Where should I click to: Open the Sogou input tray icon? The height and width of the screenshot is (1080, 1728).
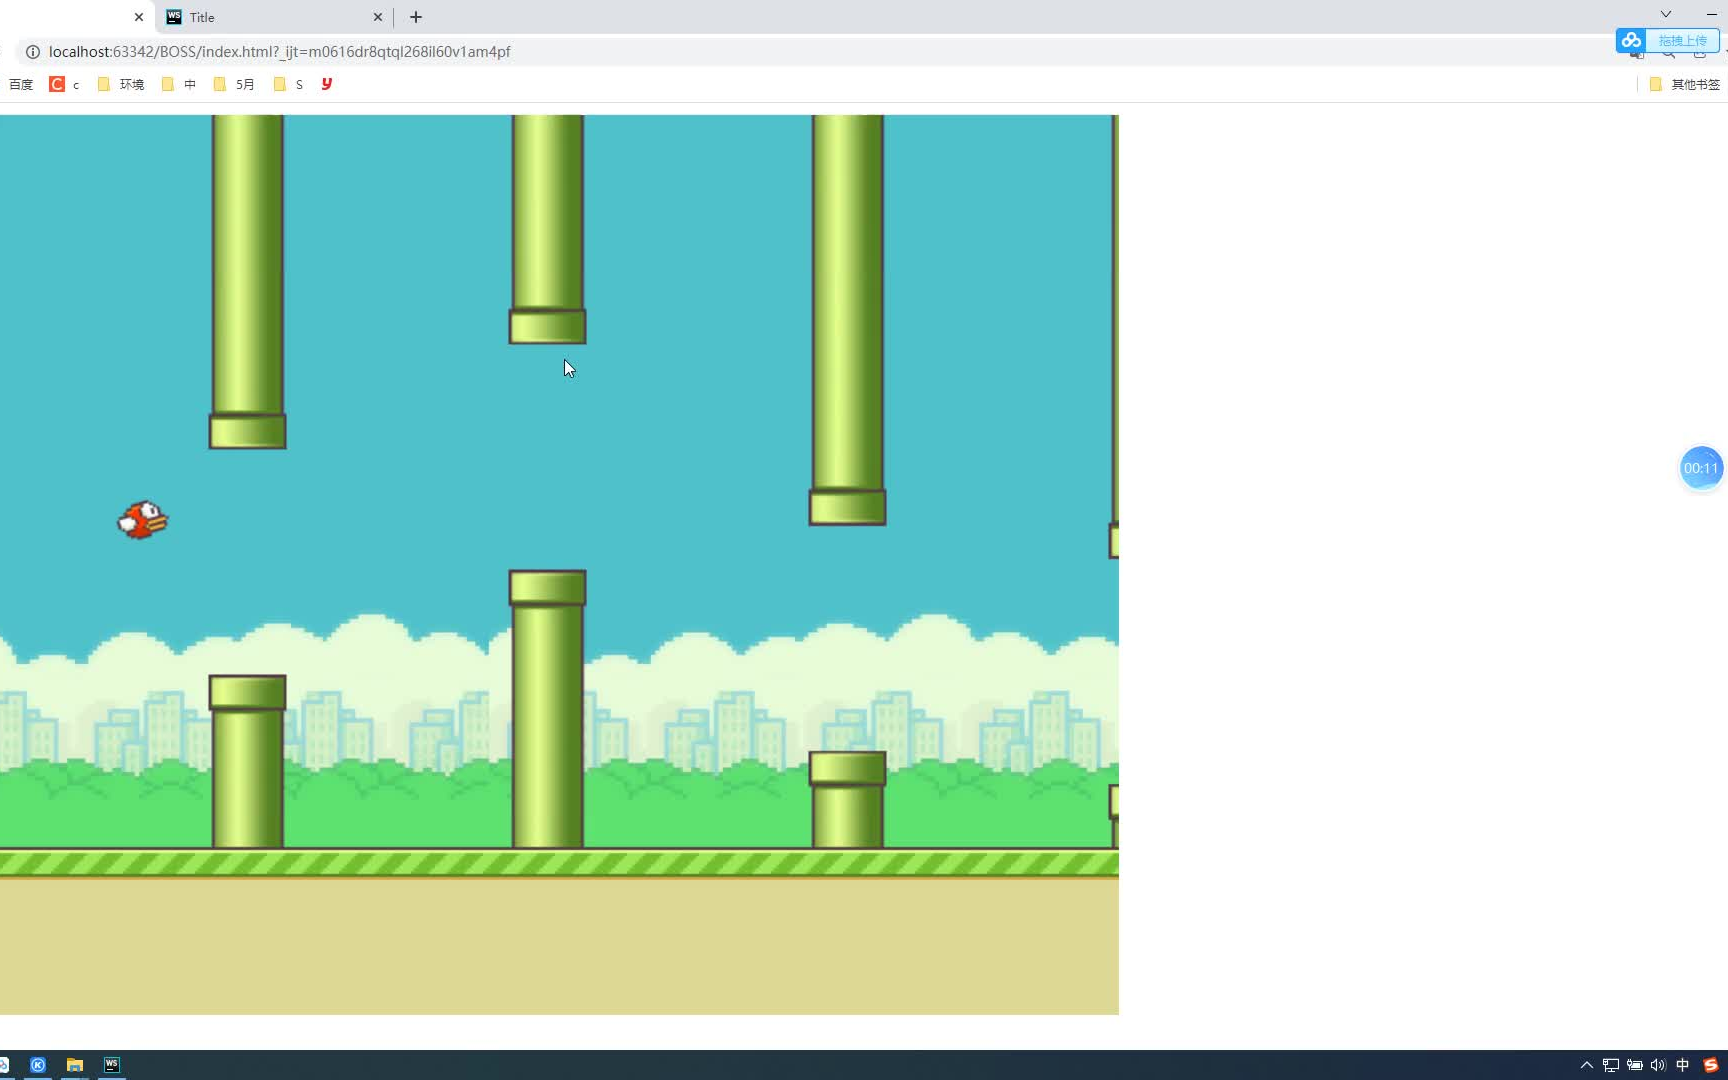click(1711, 1065)
